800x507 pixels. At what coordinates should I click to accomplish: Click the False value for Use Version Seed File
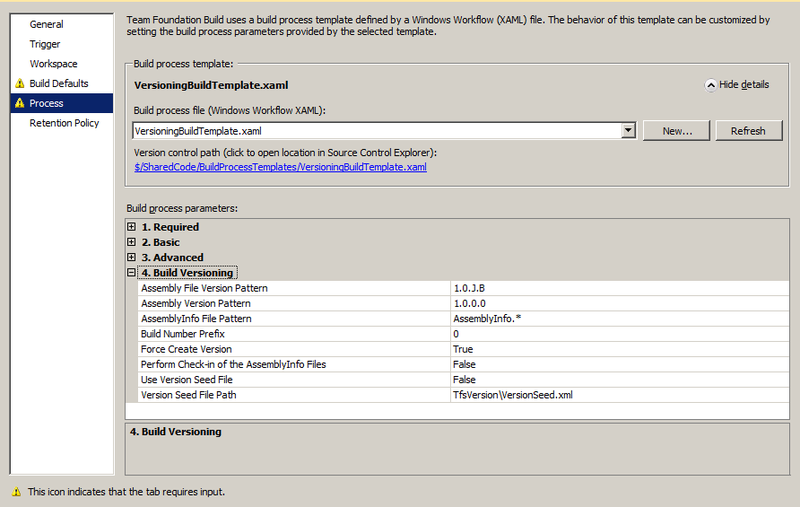(619, 380)
